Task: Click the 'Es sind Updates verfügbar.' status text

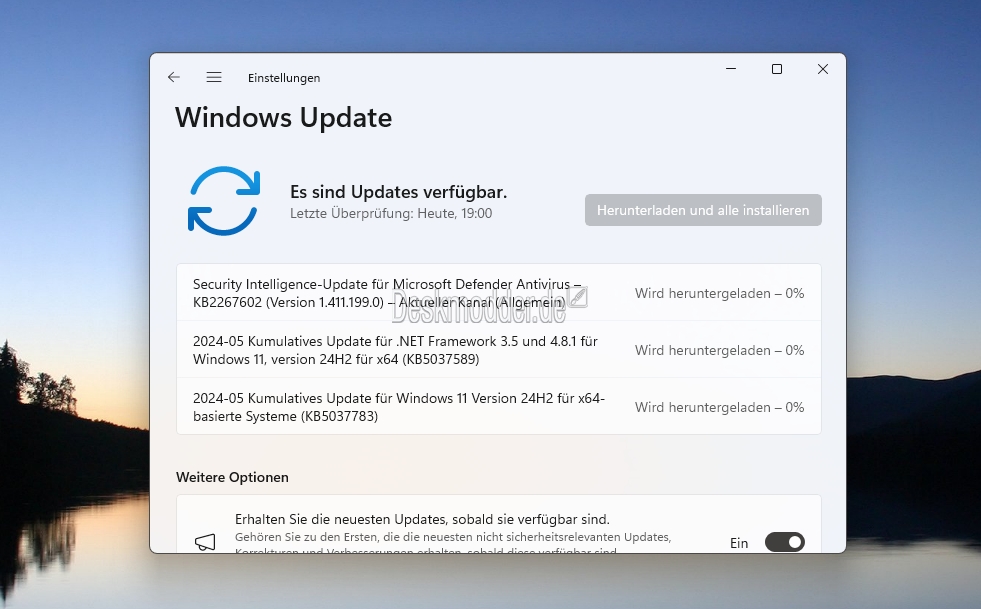Action: [399, 192]
